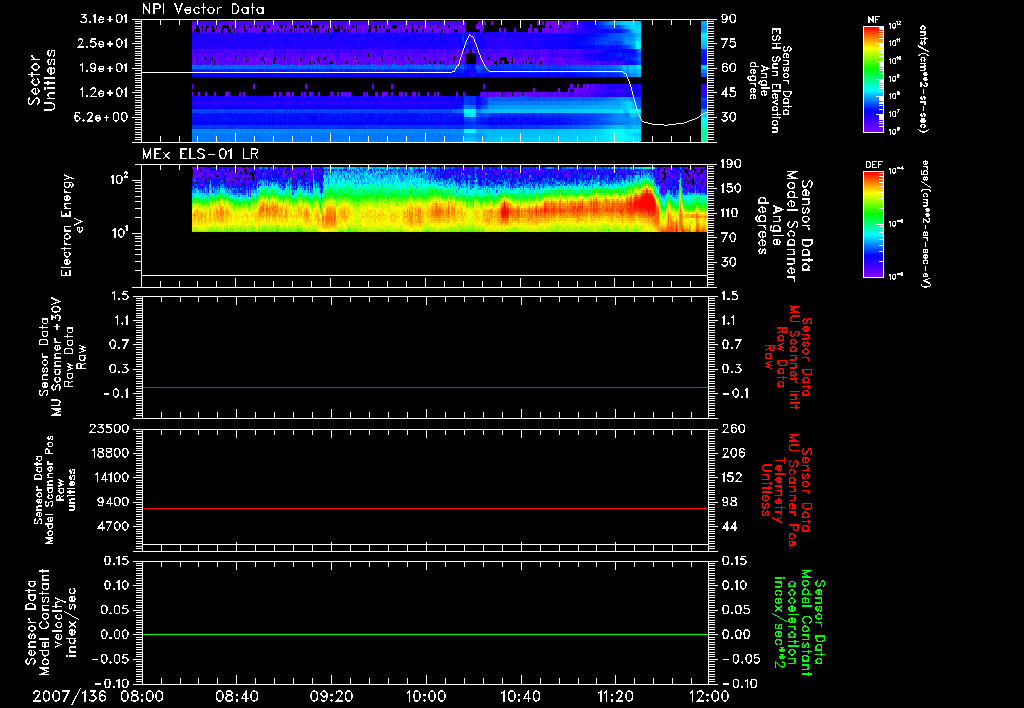
Task: Click the 206 telemetry tick value
Action: point(733,453)
